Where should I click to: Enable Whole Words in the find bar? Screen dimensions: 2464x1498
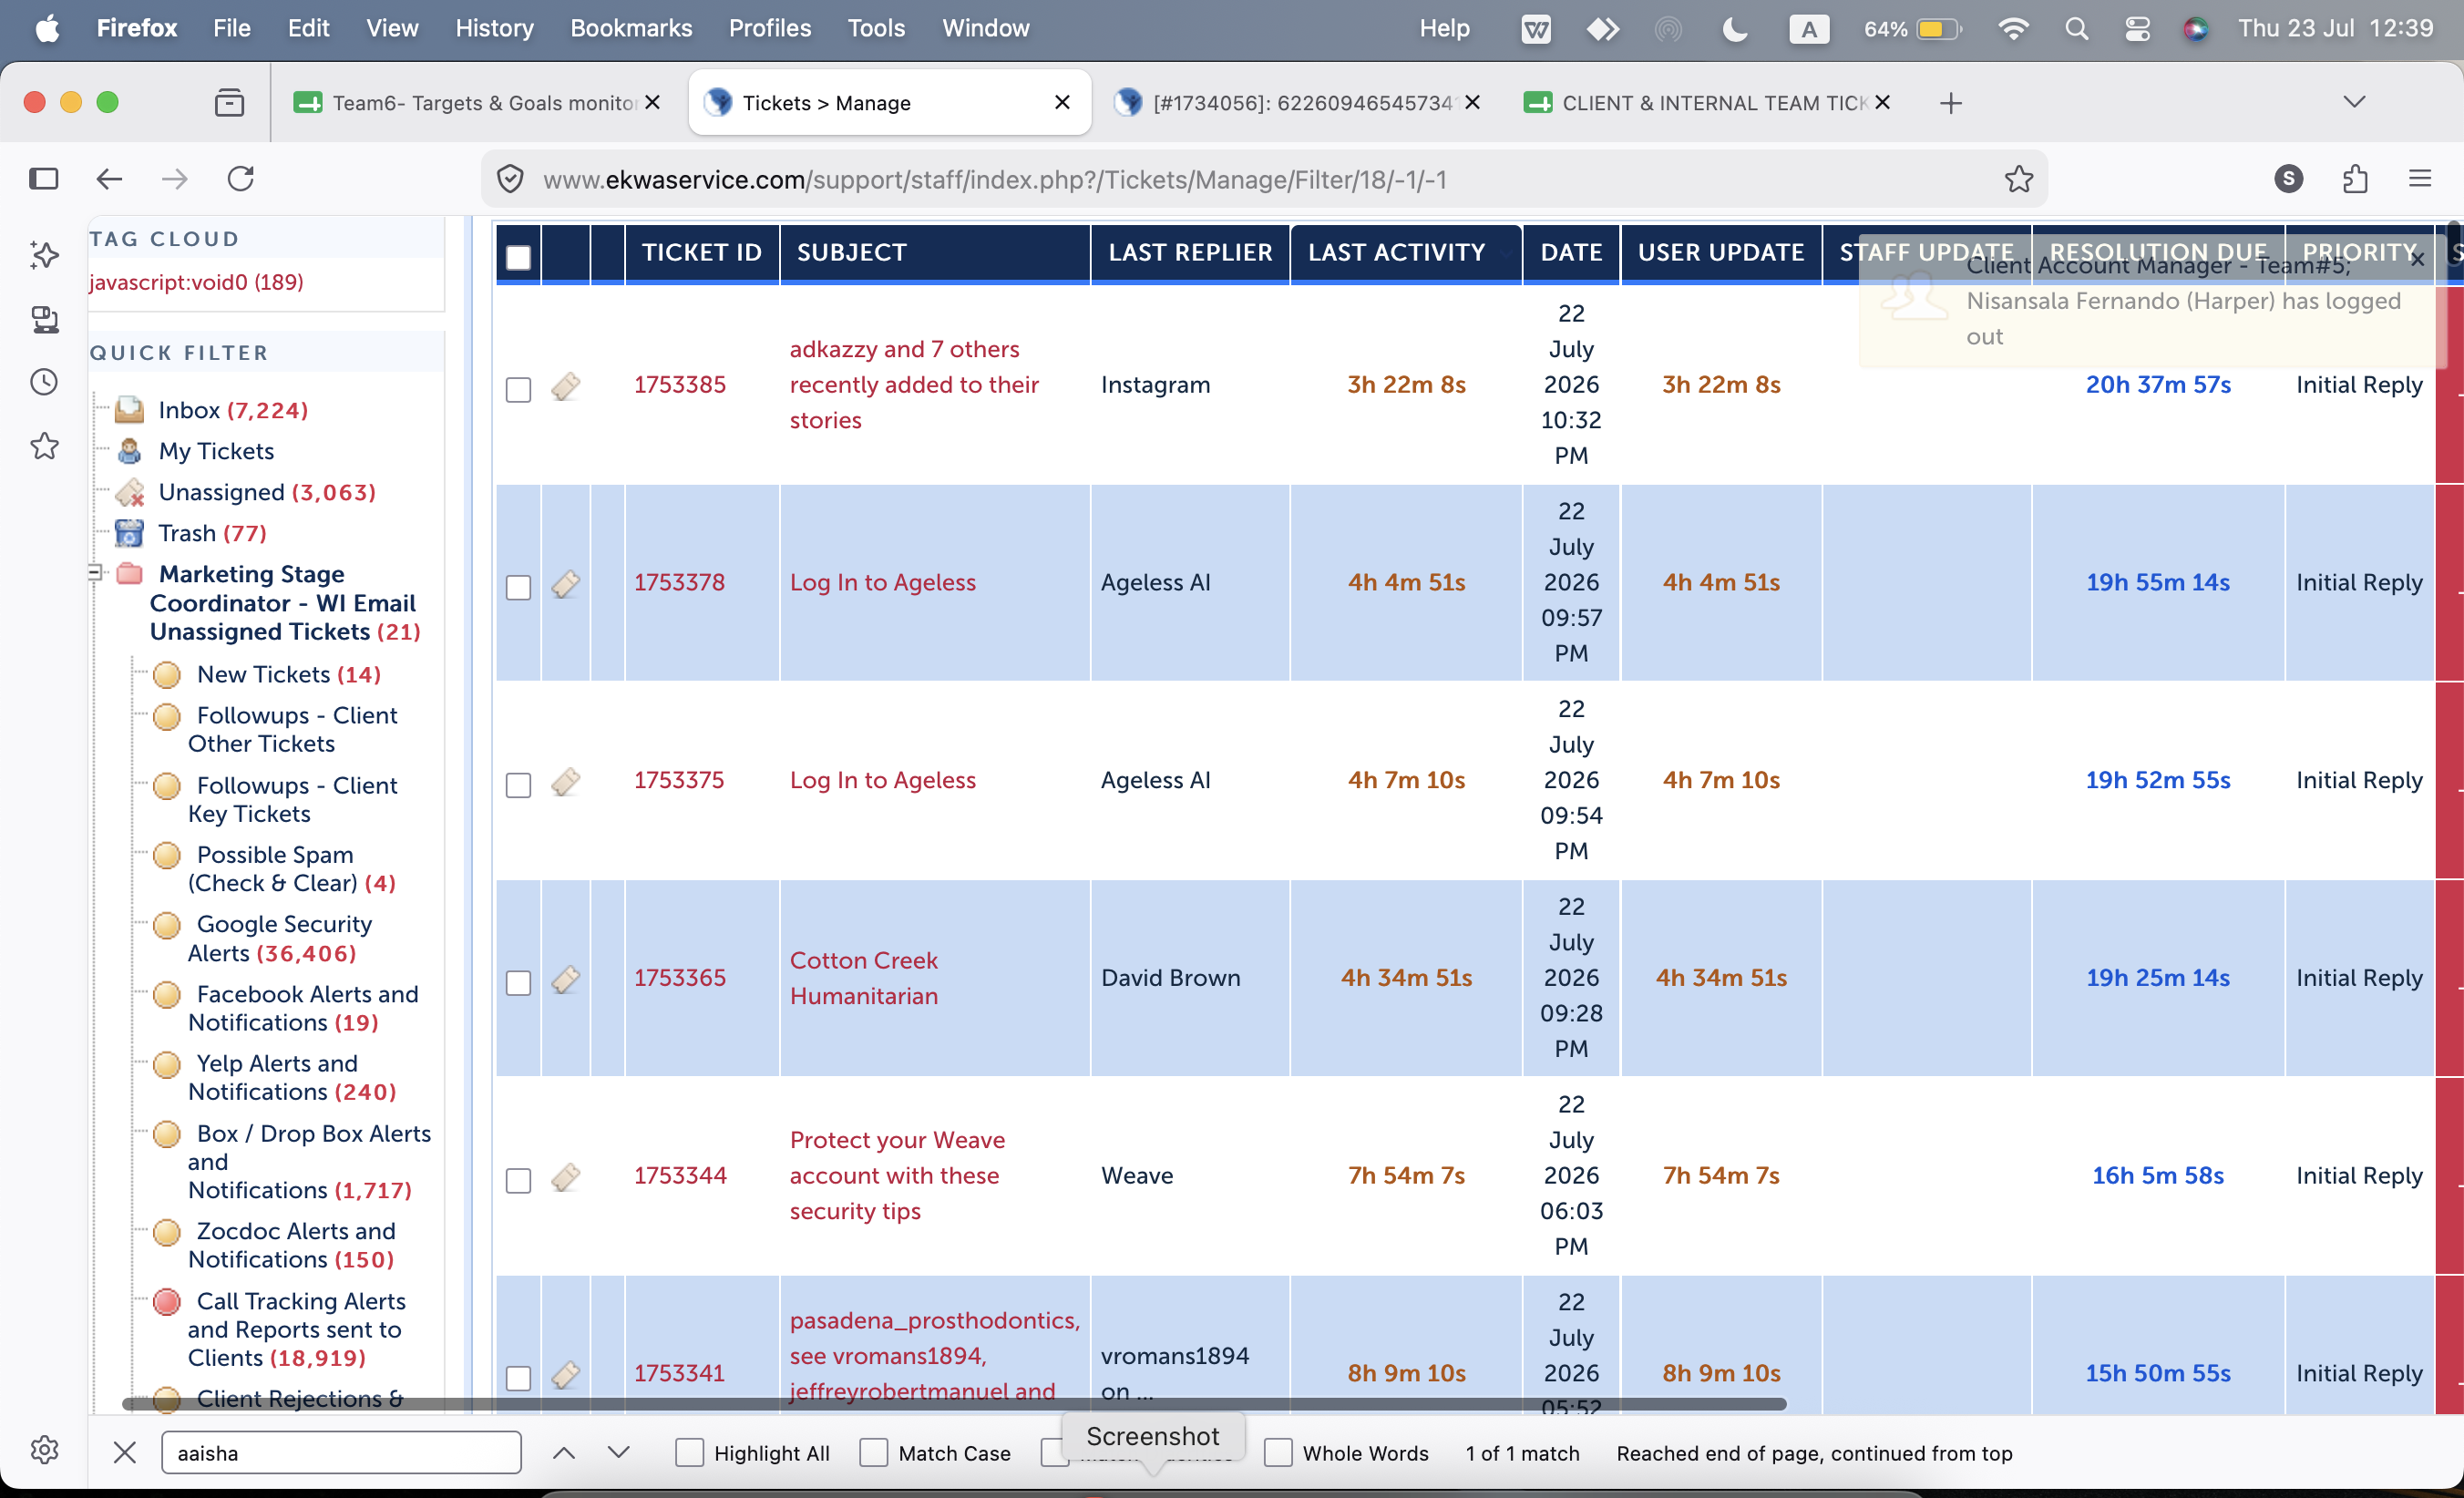[1277, 1452]
